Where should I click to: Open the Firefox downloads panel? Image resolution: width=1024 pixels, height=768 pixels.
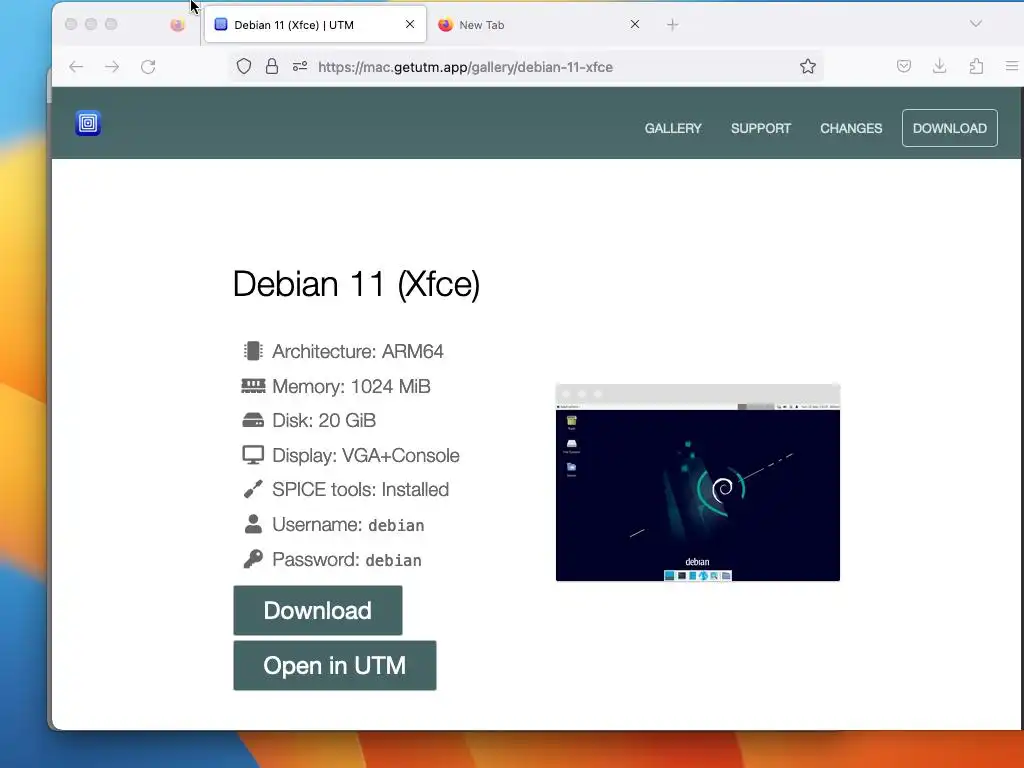point(939,66)
